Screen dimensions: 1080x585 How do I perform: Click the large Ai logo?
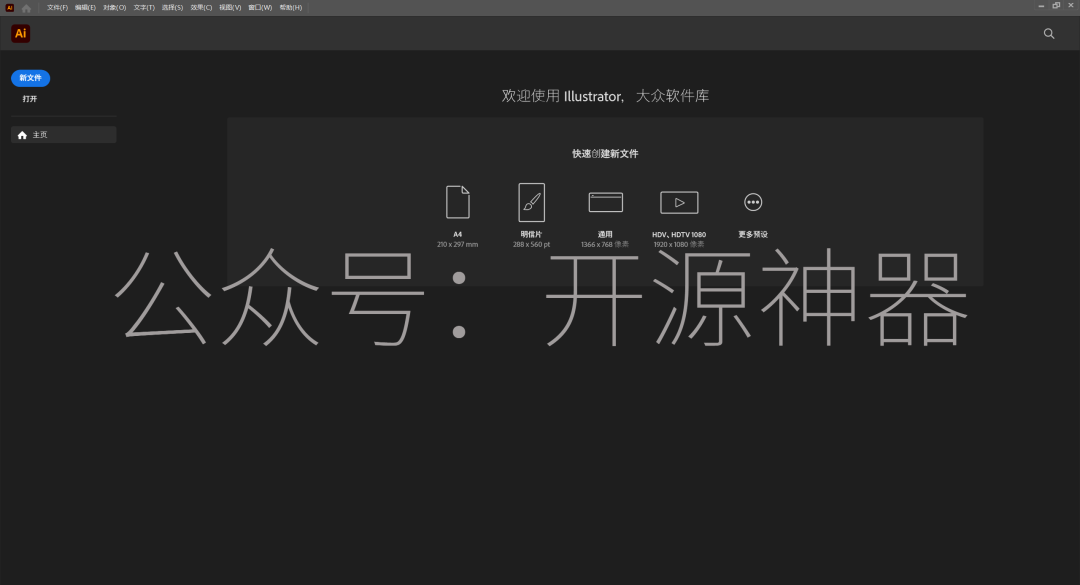click(21, 33)
